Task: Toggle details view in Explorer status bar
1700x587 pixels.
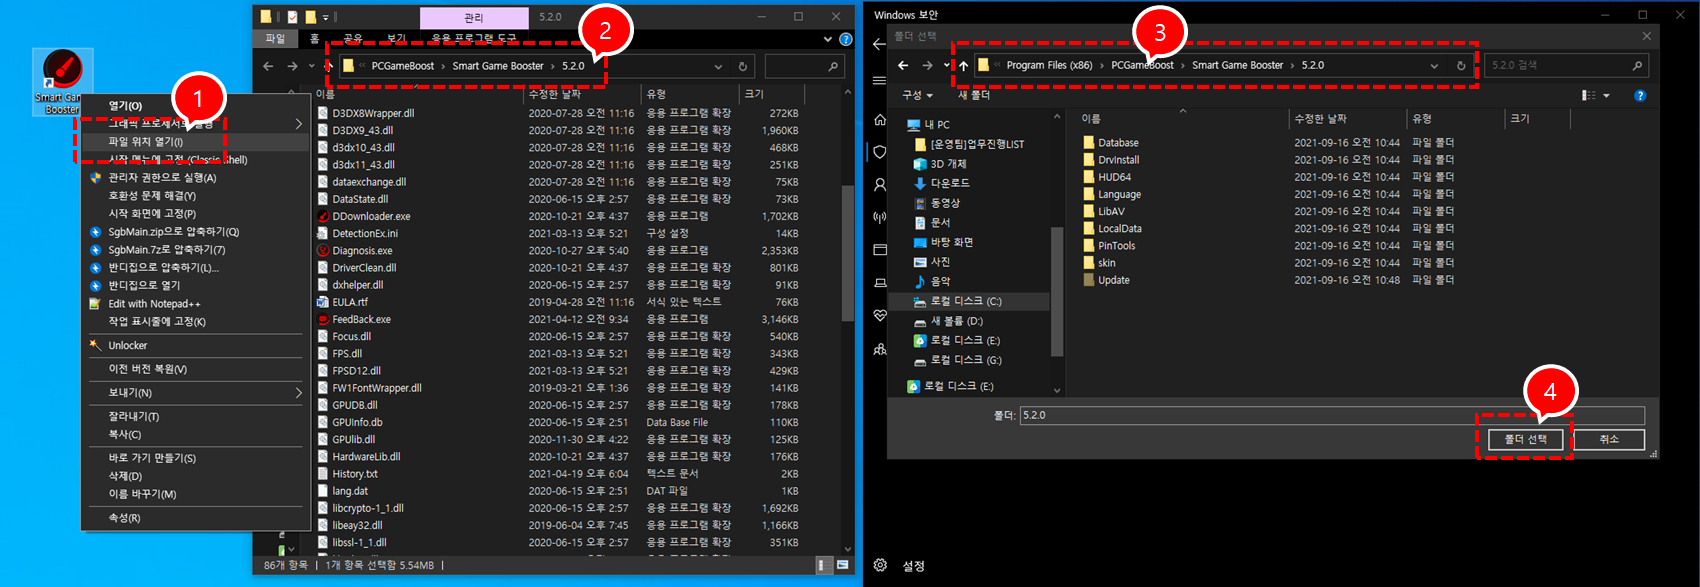Action: tap(824, 565)
